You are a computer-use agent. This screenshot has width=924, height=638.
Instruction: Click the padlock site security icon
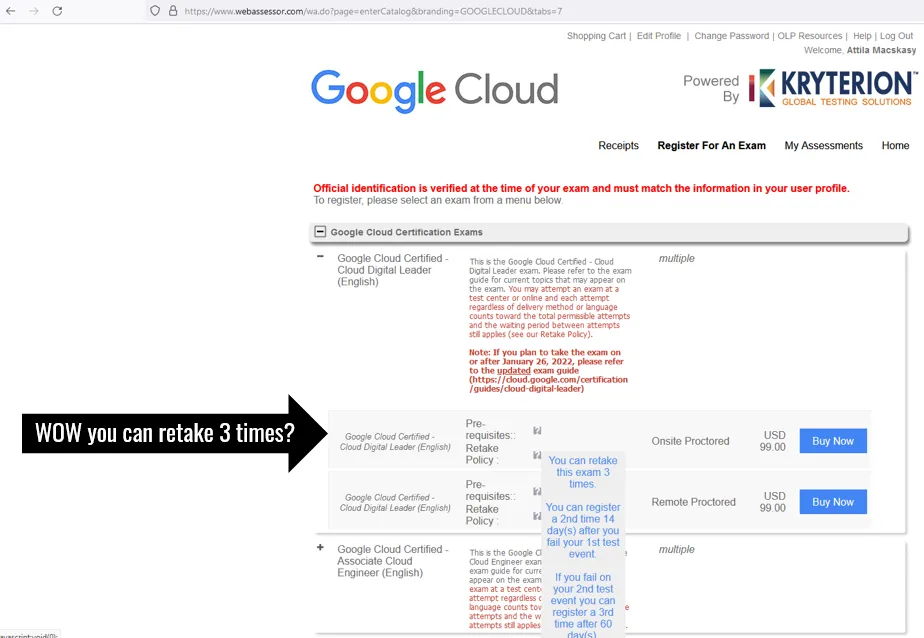(x=173, y=11)
